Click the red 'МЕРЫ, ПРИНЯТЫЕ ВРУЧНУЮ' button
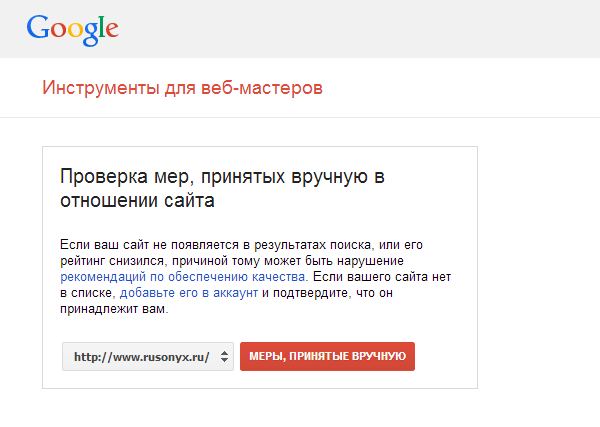This screenshot has height=427, width=600. pos(327,357)
